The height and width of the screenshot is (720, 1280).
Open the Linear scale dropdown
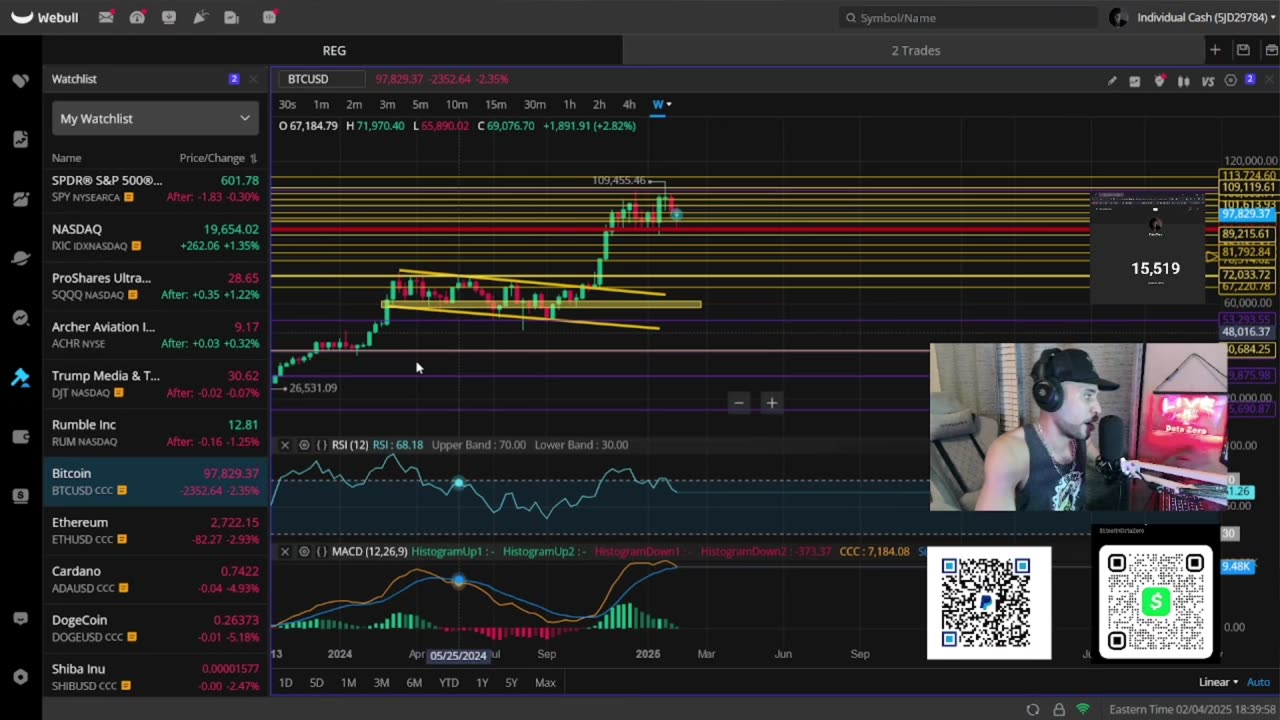(1219, 682)
